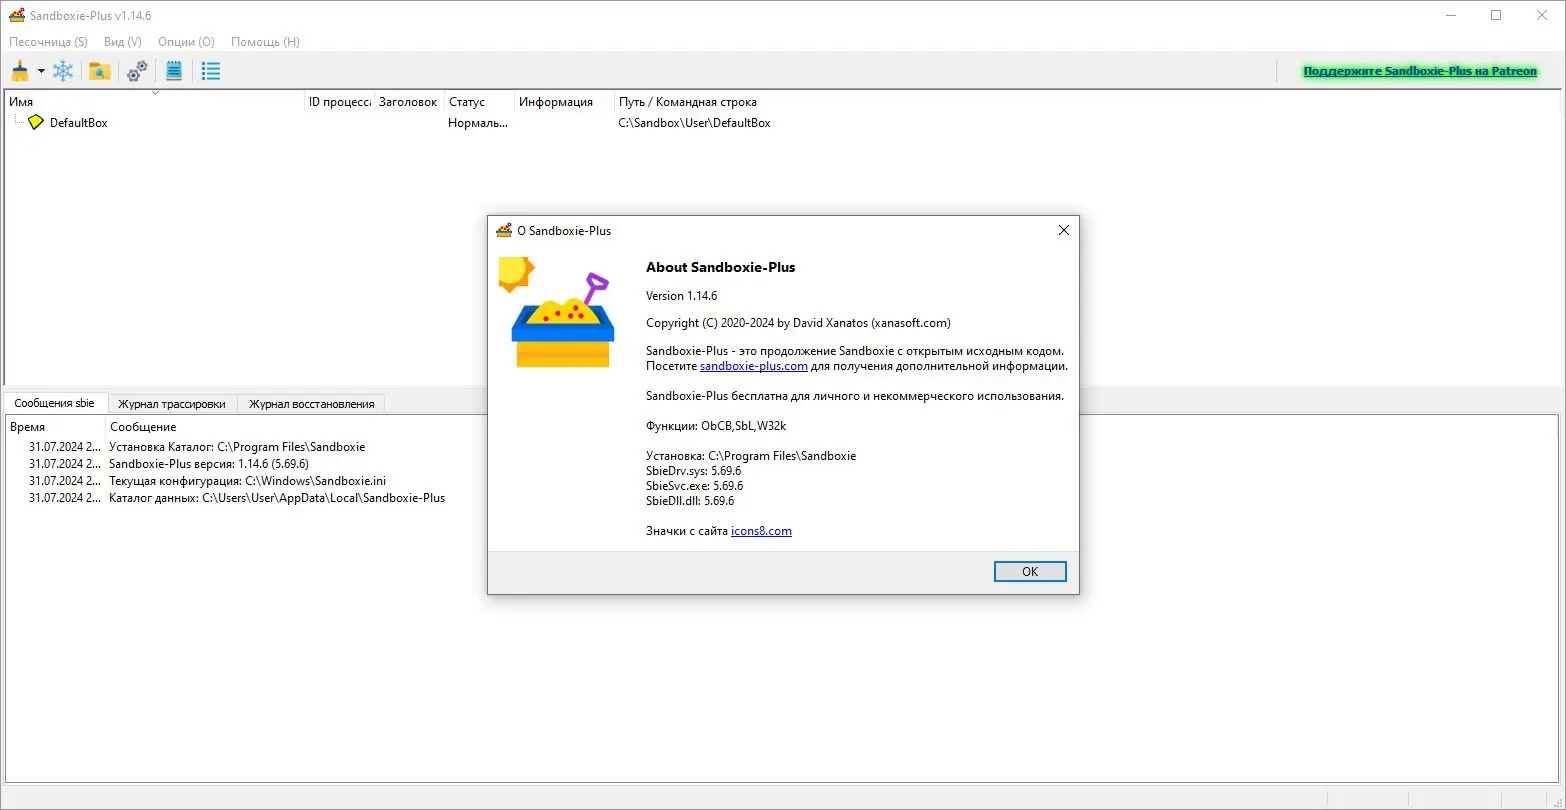The image size is (1566, 810).
Task: Click the blue list toolbar icon
Action: 211,71
